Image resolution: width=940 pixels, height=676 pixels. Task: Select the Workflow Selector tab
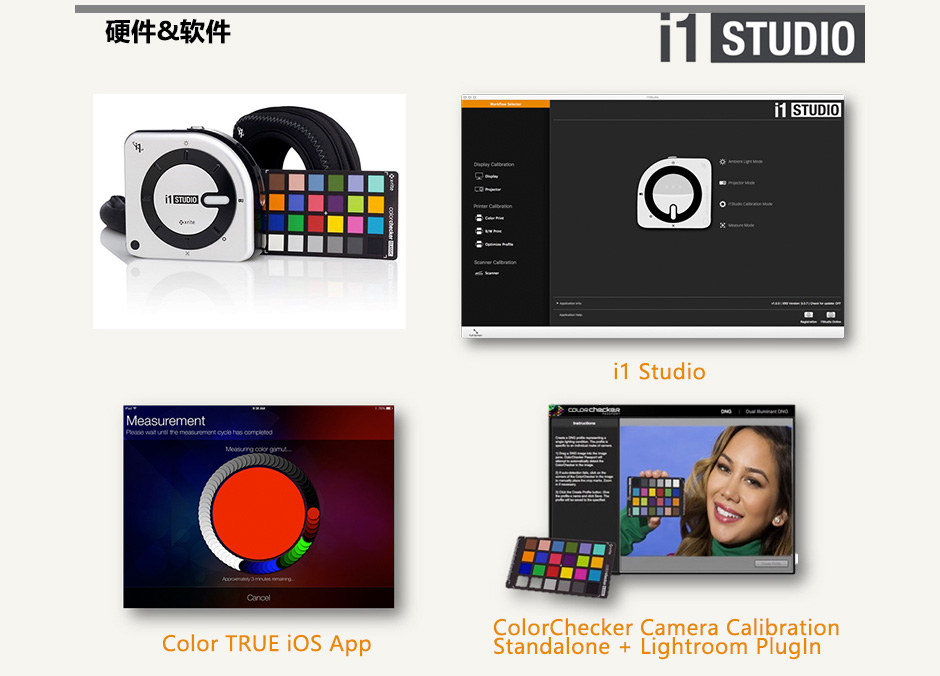(x=505, y=104)
